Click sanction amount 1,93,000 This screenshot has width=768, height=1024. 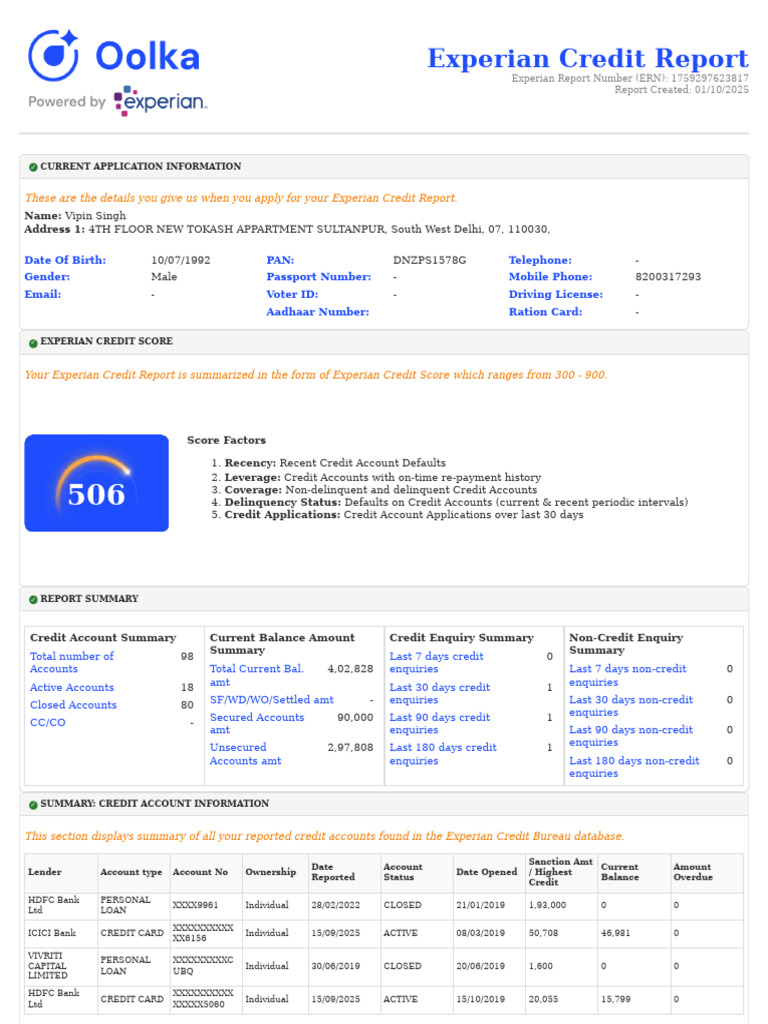[x=547, y=905]
